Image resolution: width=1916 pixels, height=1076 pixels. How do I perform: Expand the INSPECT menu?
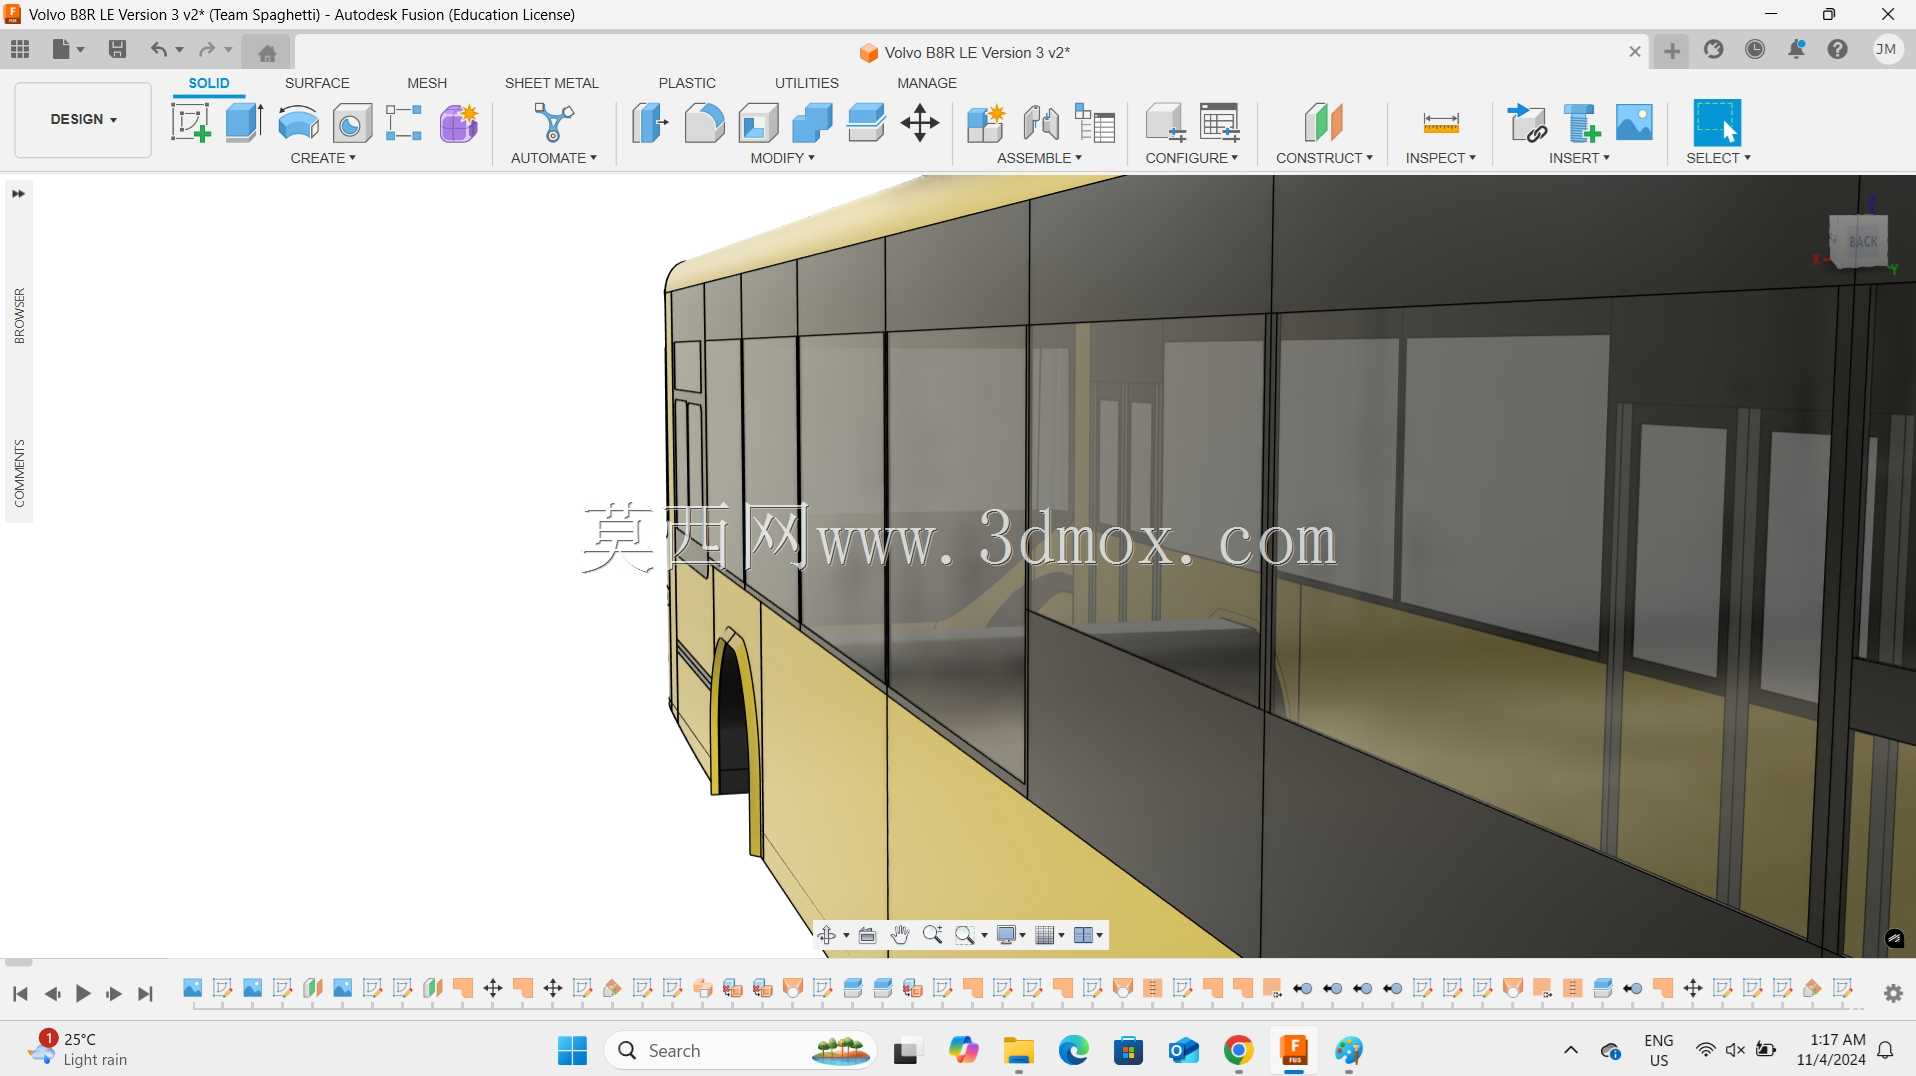click(x=1440, y=158)
